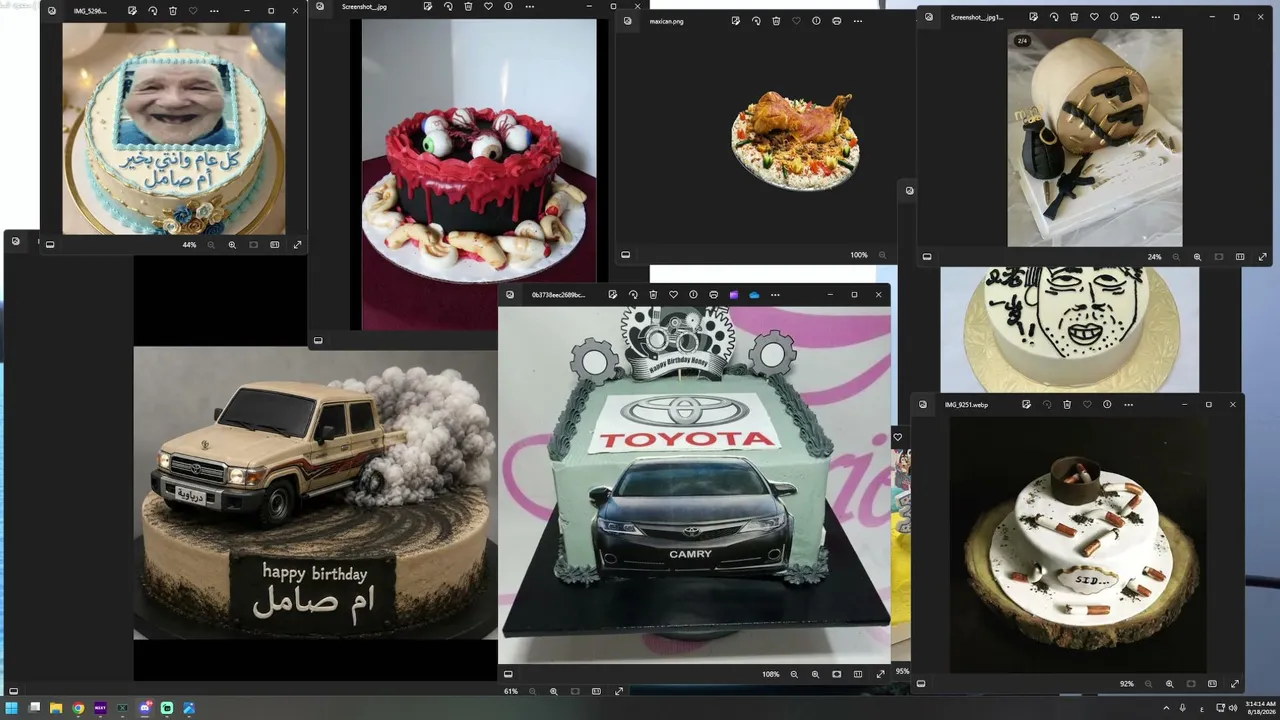The height and width of the screenshot is (720, 1280).
Task: Open more options in the Screenshot_.jpg window
Action: [529, 7]
